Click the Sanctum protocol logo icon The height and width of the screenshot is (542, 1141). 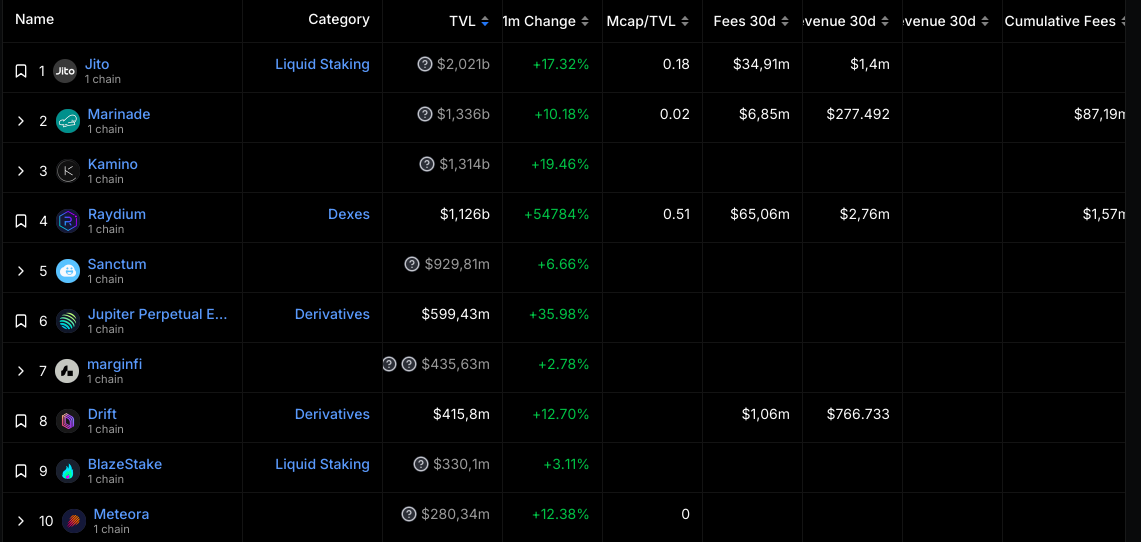click(68, 271)
